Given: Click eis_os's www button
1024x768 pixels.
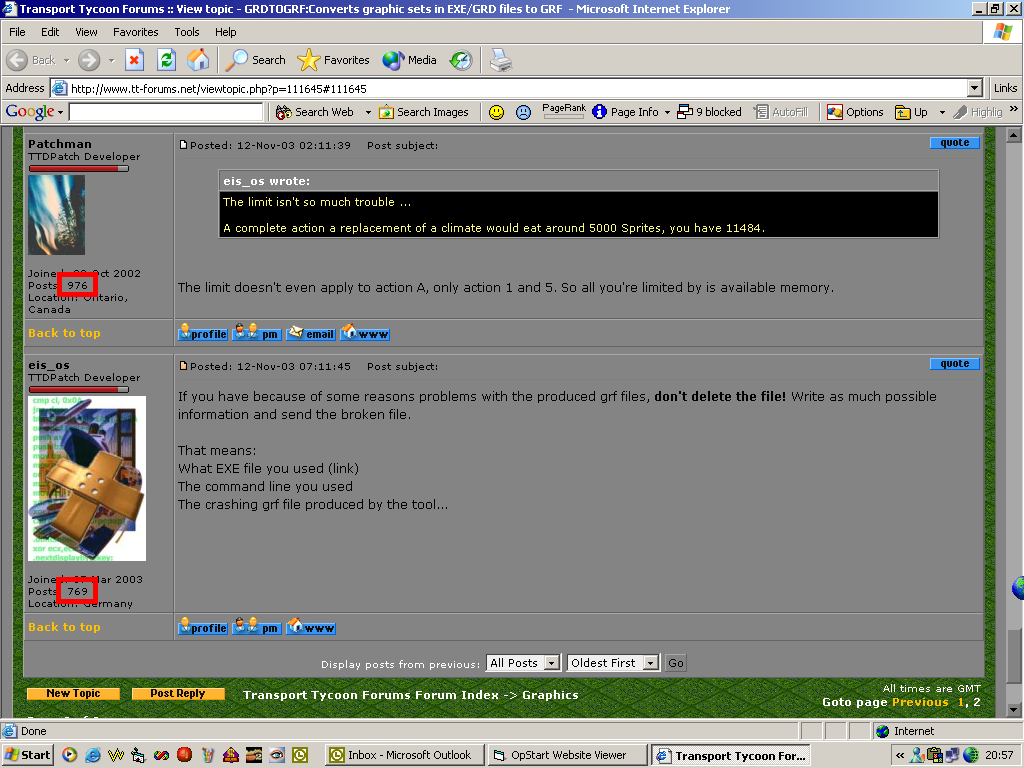Looking at the screenshot, I should 311,628.
